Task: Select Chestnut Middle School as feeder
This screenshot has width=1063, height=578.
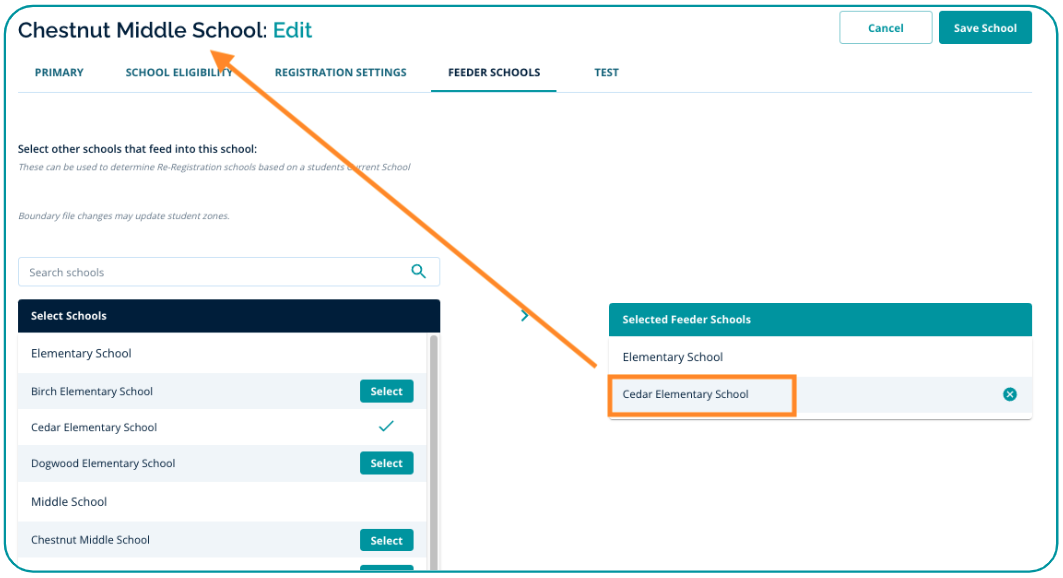Action: (386, 541)
